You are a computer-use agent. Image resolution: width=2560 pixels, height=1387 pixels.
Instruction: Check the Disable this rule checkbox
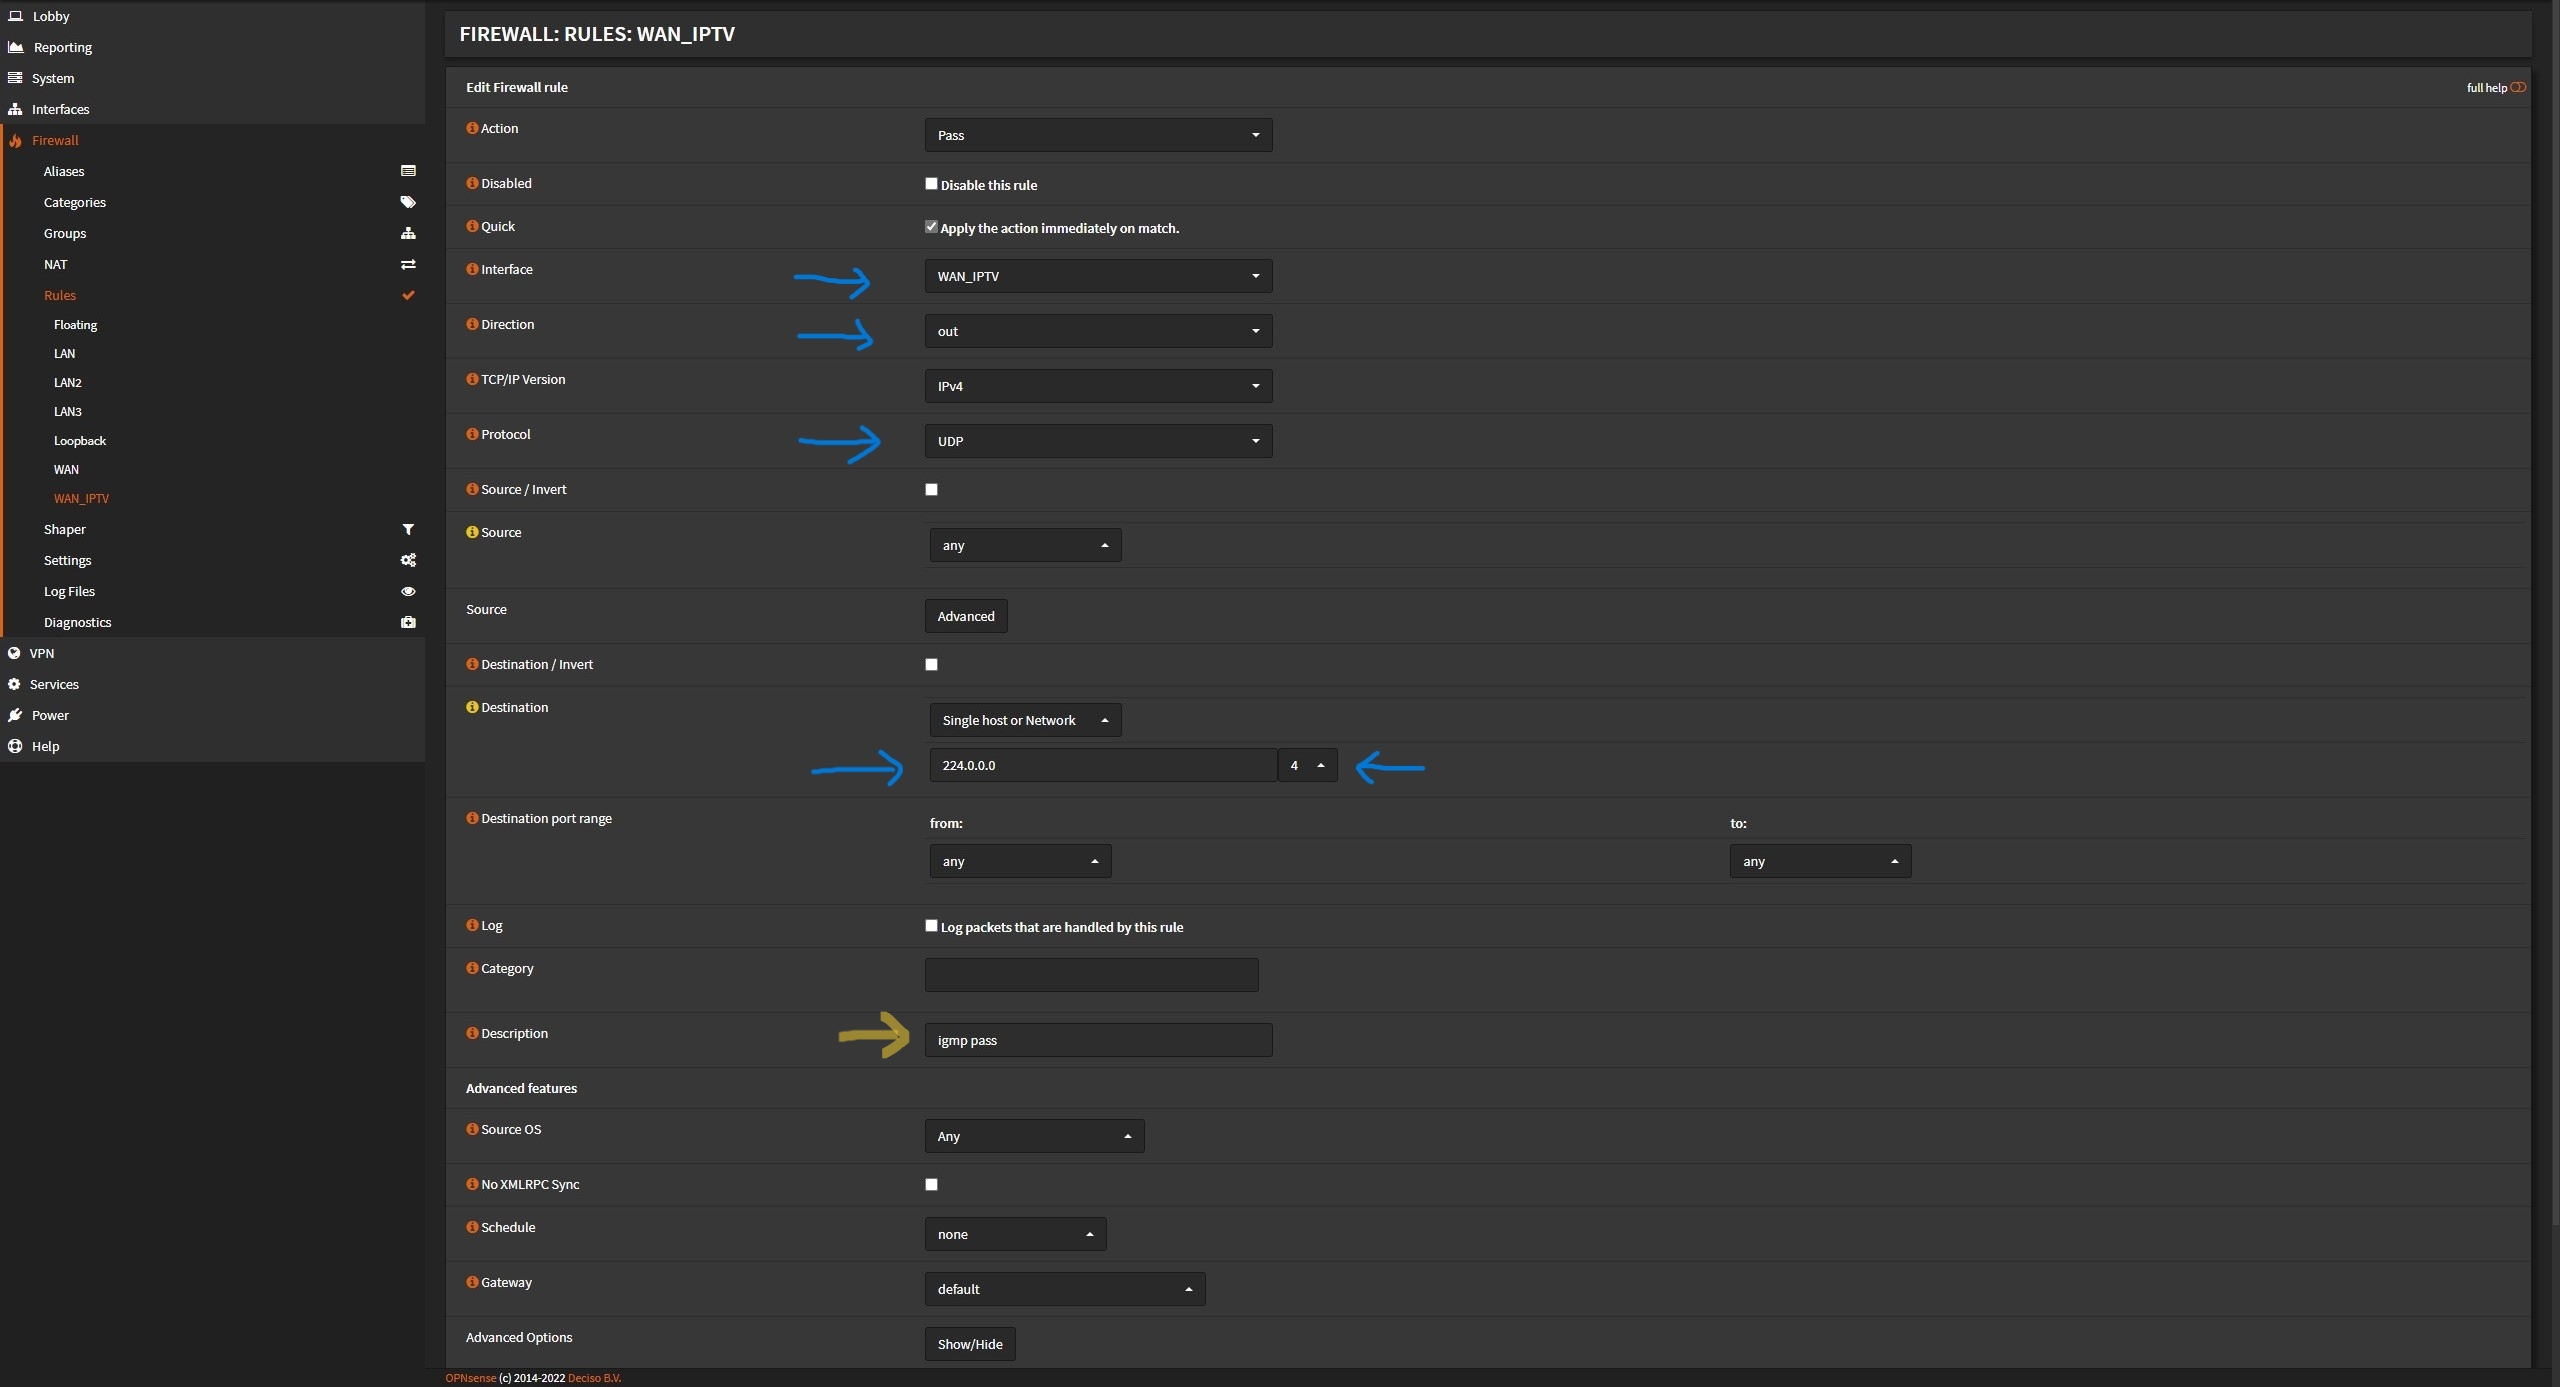click(931, 184)
